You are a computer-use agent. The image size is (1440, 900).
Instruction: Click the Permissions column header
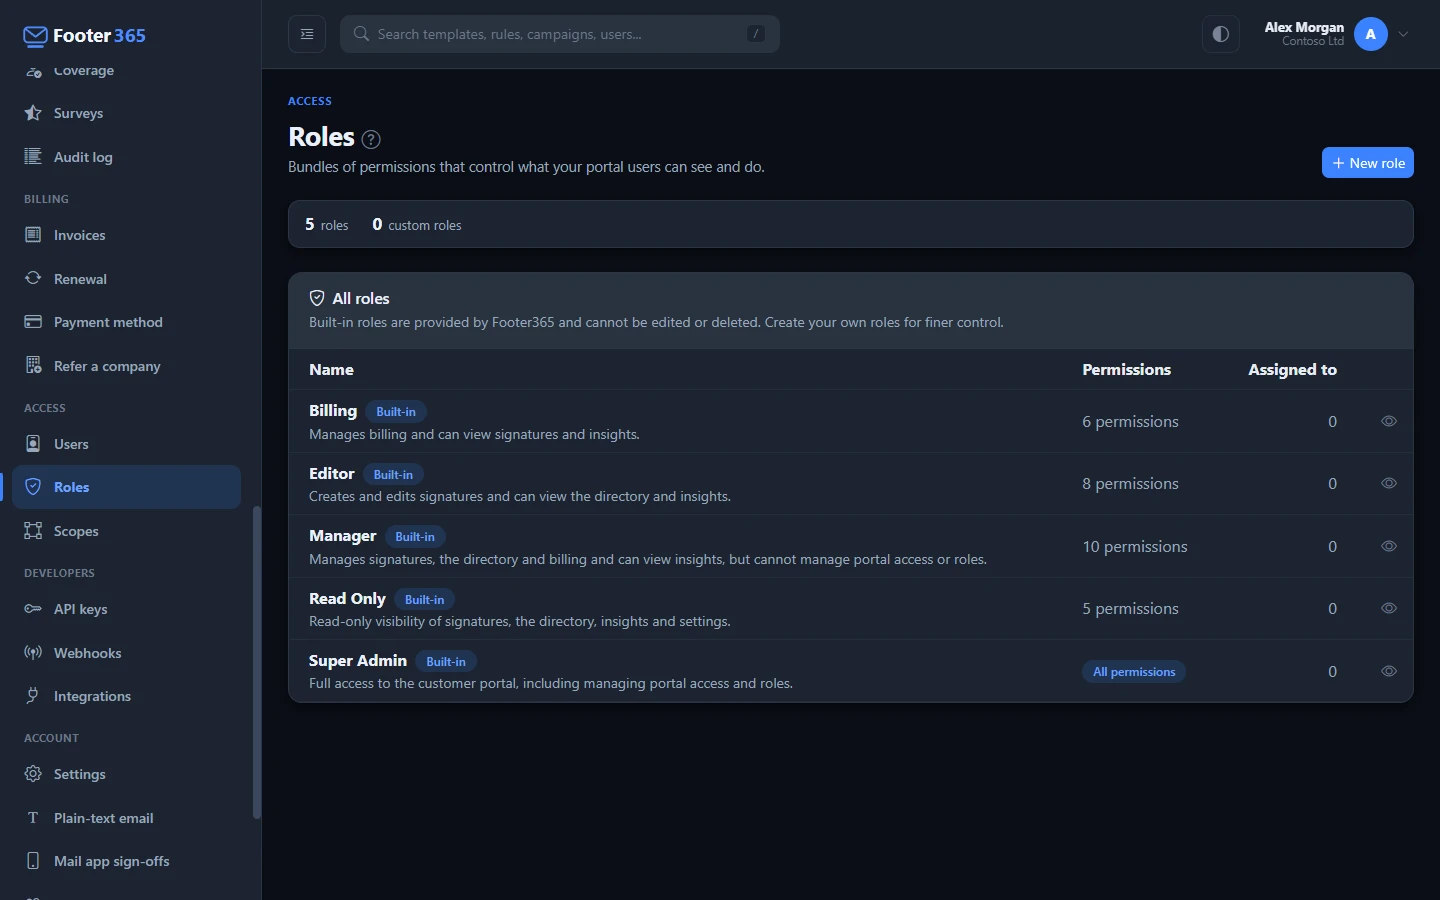[x=1126, y=370]
